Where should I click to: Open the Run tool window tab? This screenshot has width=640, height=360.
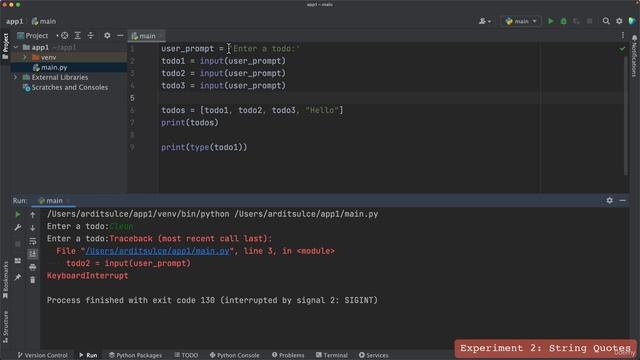(x=88, y=355)
